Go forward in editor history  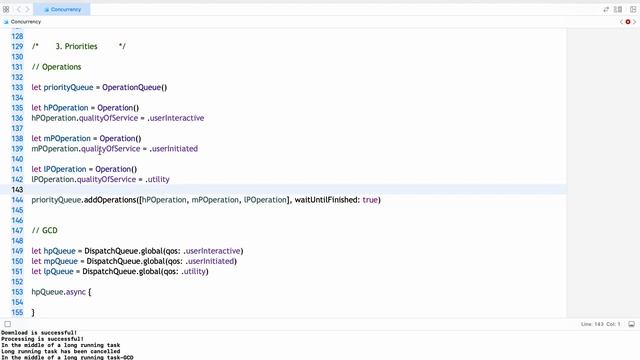(28, 9)
